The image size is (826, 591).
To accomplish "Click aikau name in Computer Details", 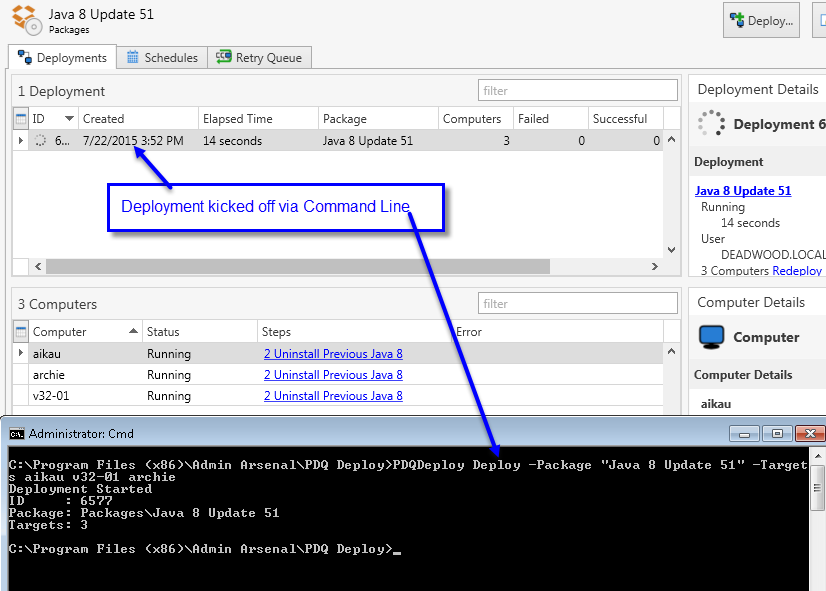I will 715,404.
